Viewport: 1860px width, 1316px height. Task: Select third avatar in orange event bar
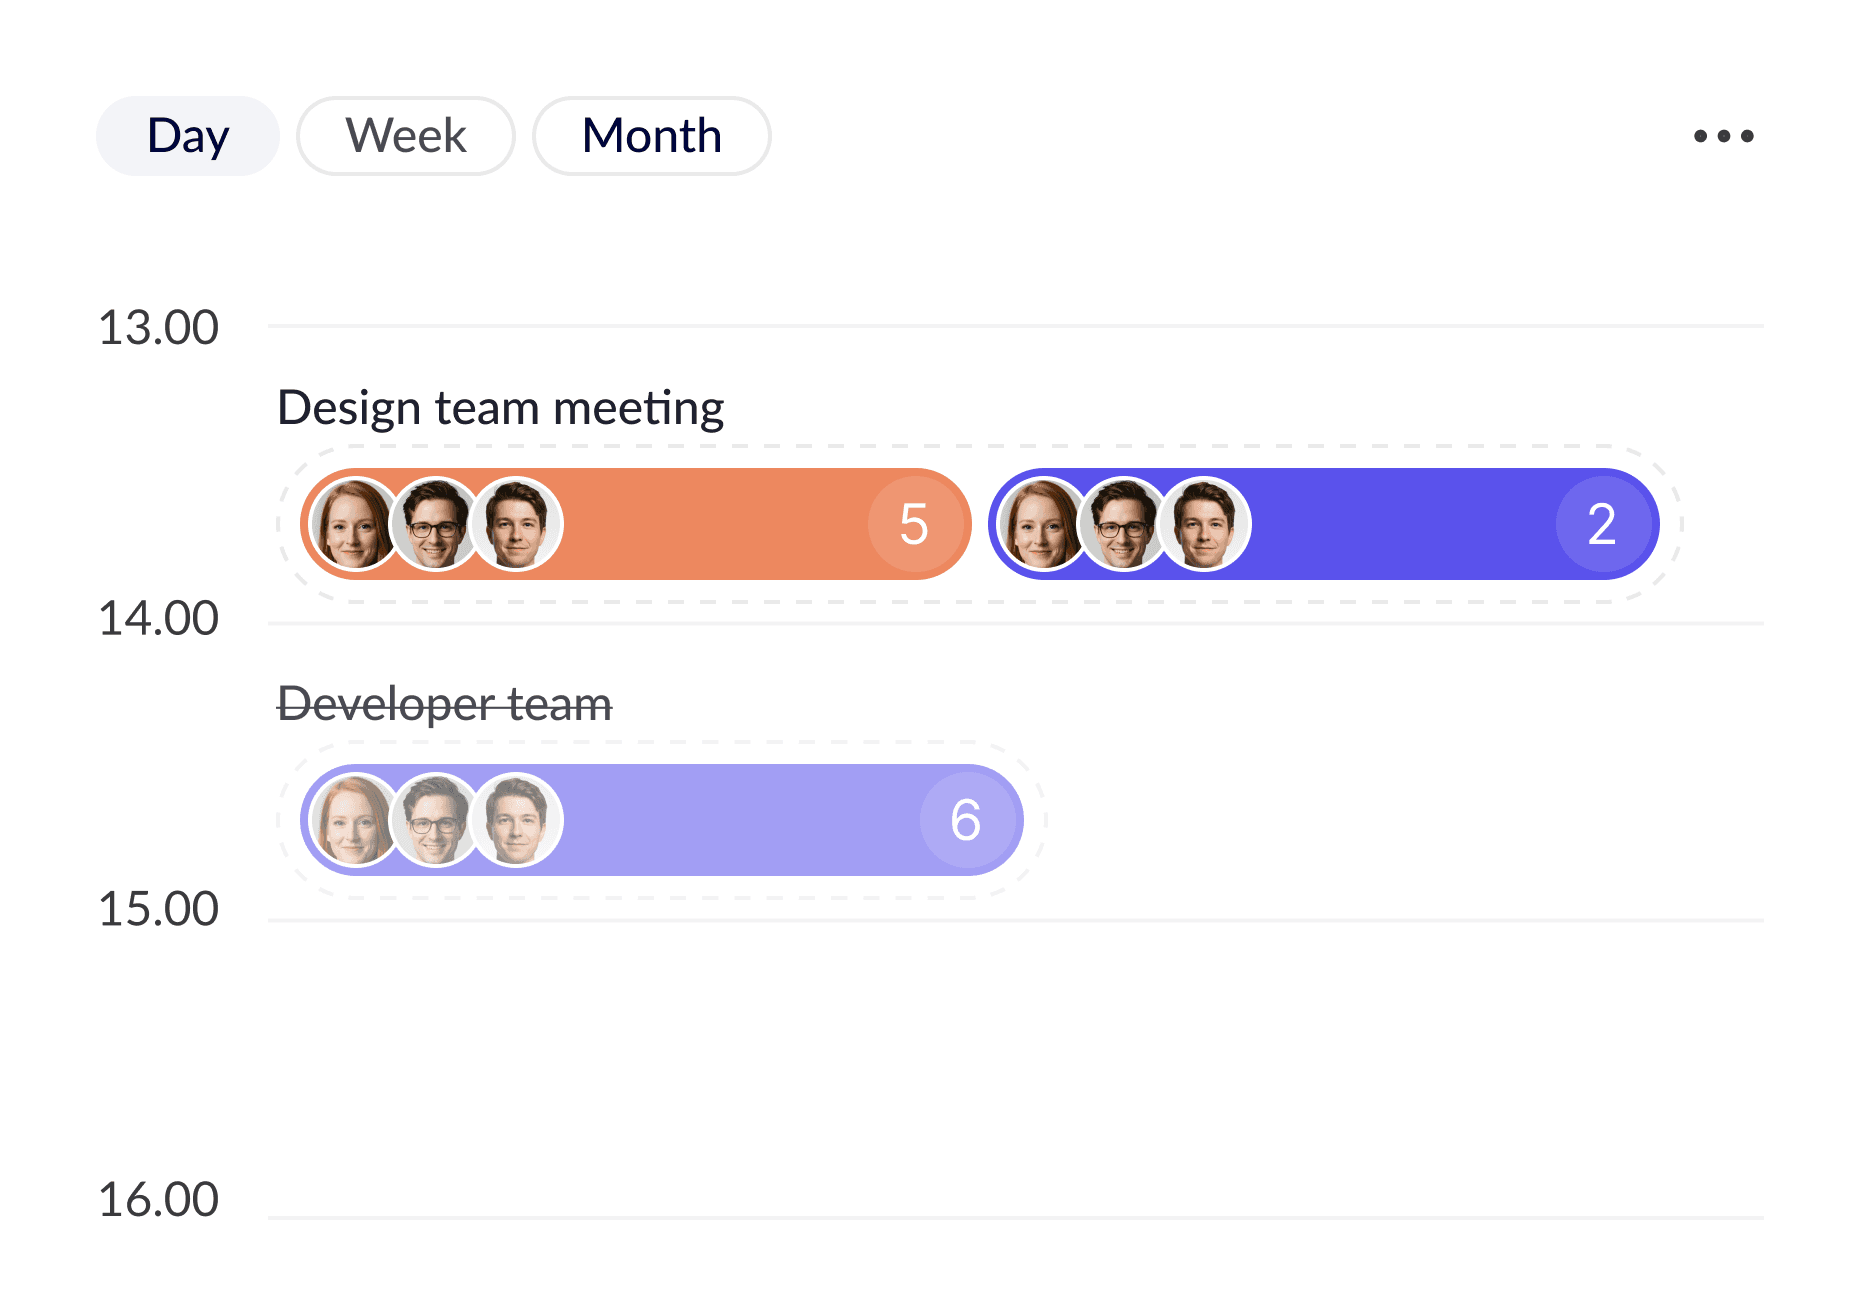point(517,524)
